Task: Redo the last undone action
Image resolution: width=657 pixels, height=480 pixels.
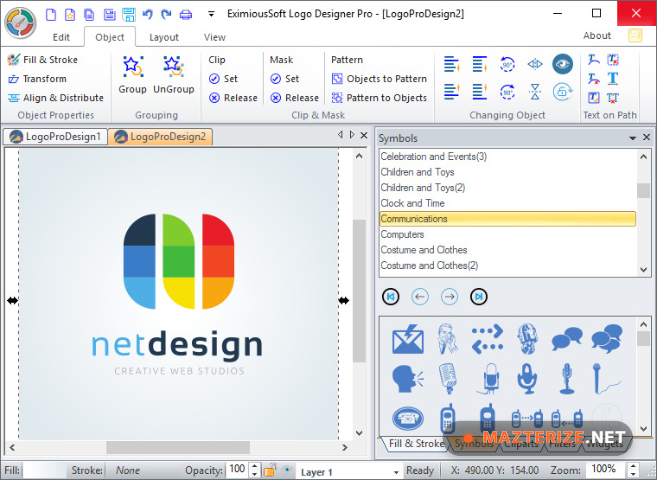Action: (166, 15)
